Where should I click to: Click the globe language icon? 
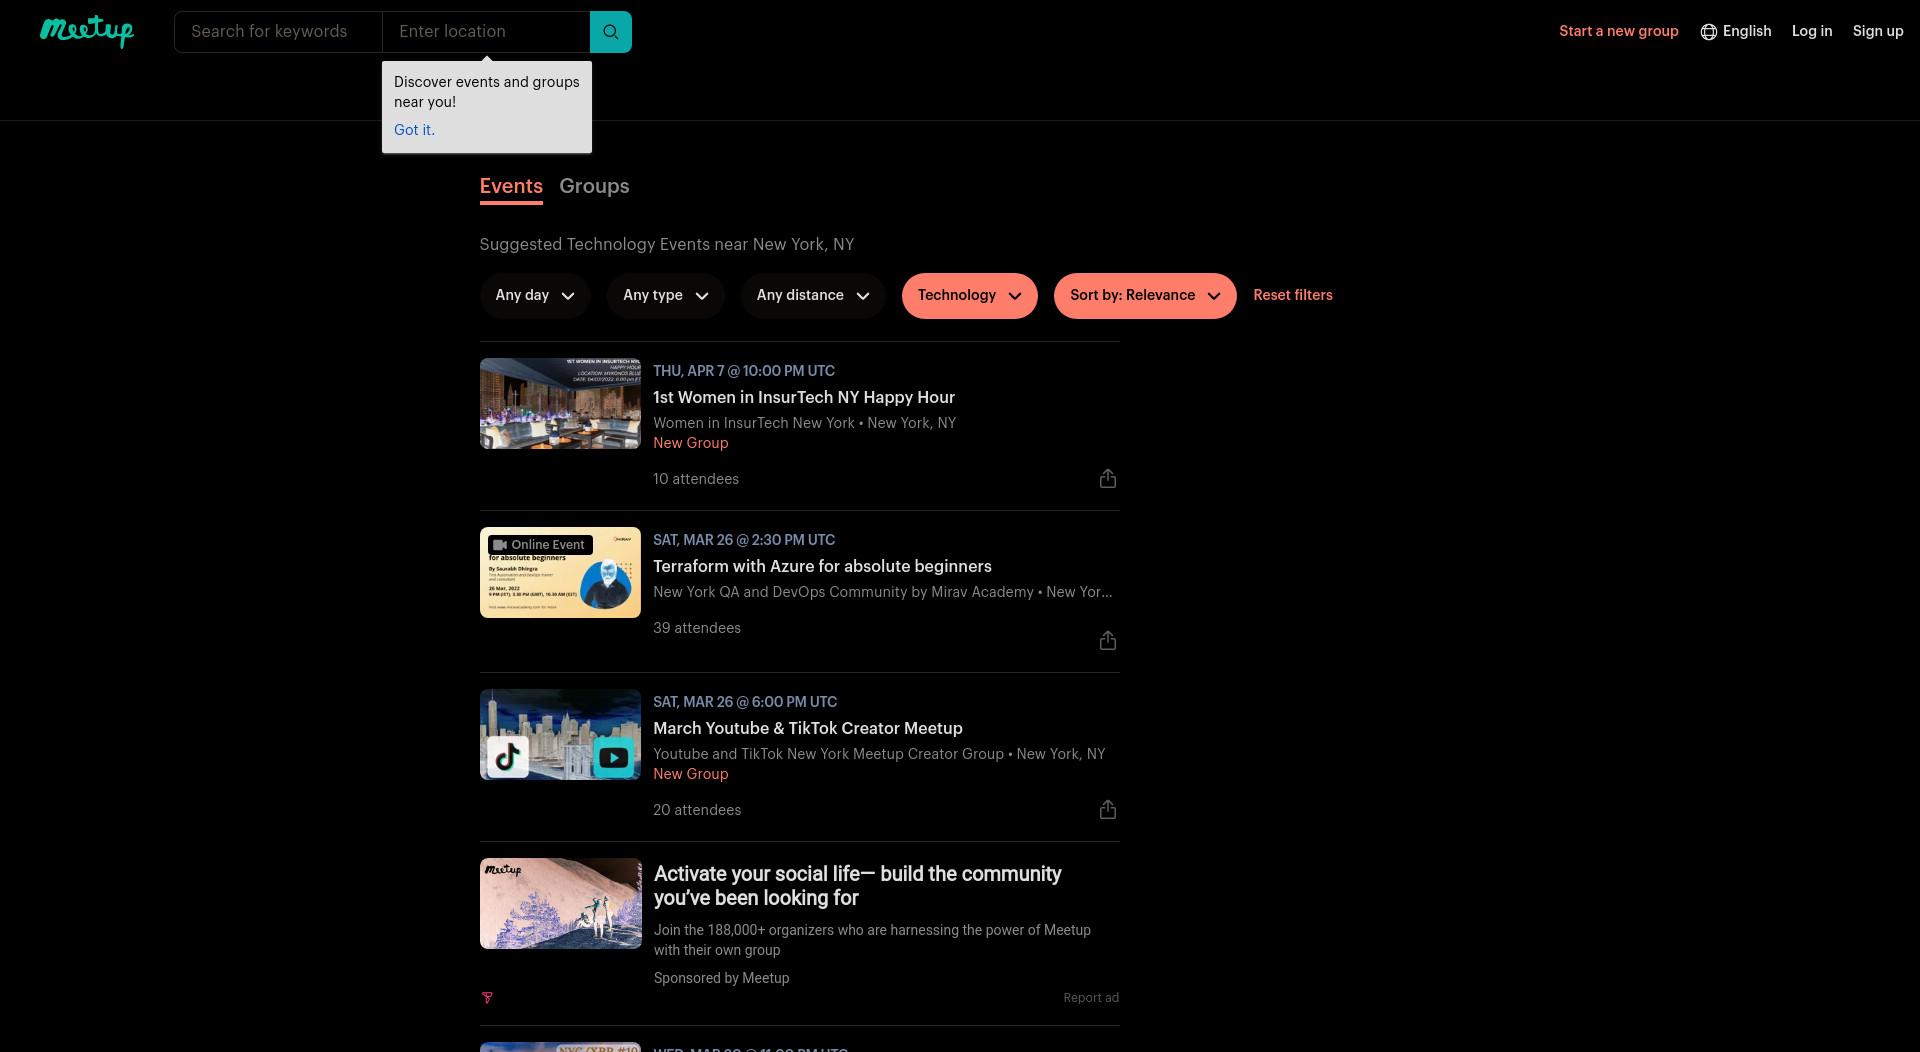click(1709, 32)
